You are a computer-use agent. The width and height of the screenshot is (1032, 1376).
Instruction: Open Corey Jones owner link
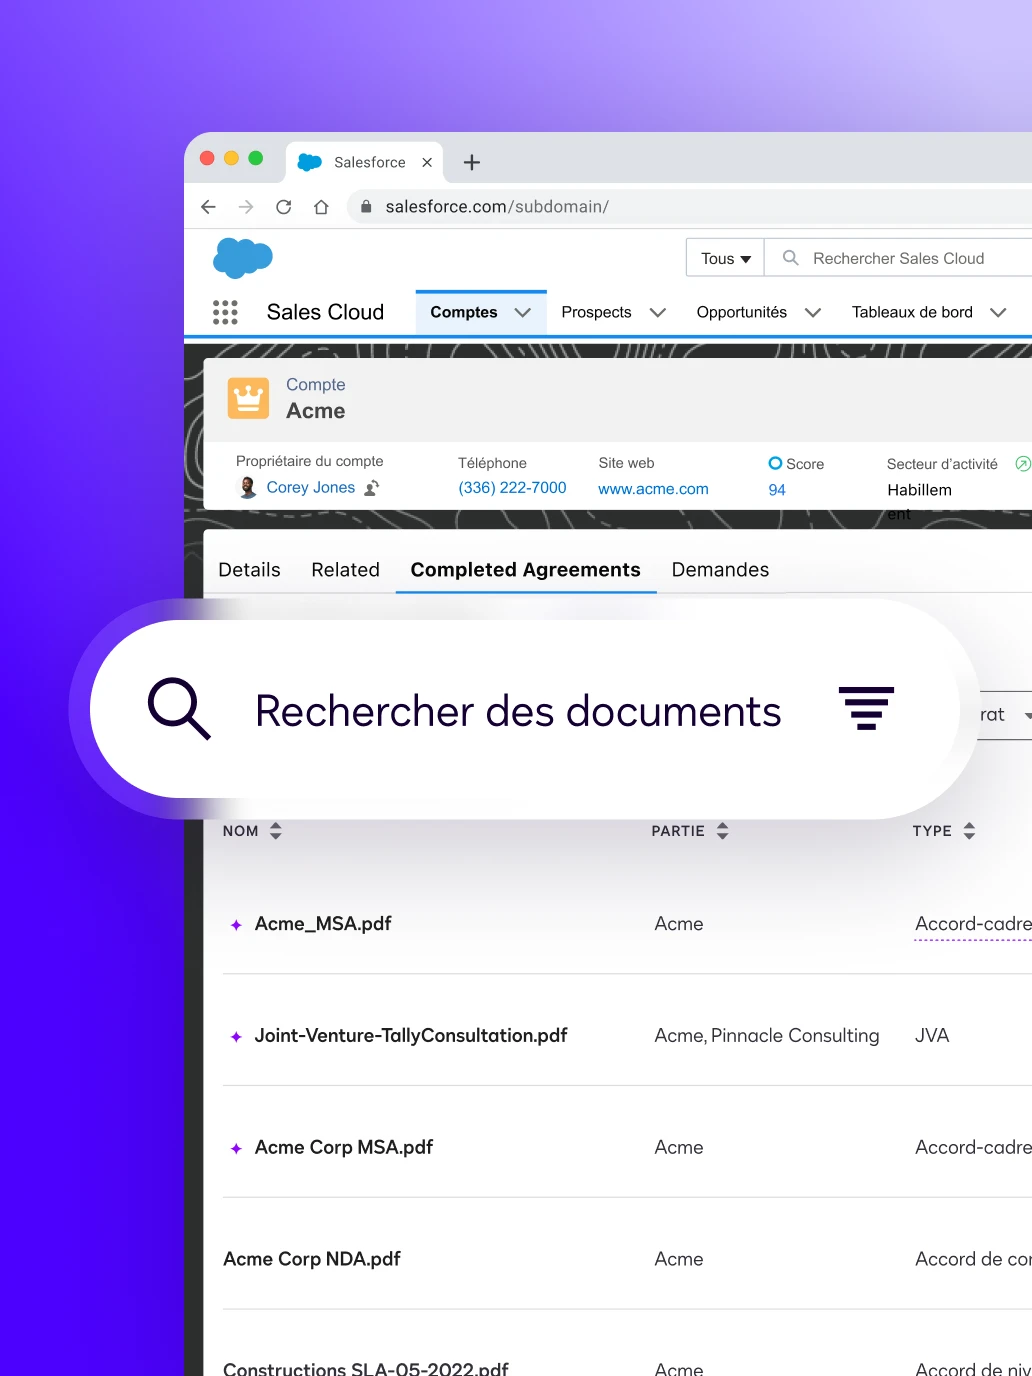(x=310, y=488)
